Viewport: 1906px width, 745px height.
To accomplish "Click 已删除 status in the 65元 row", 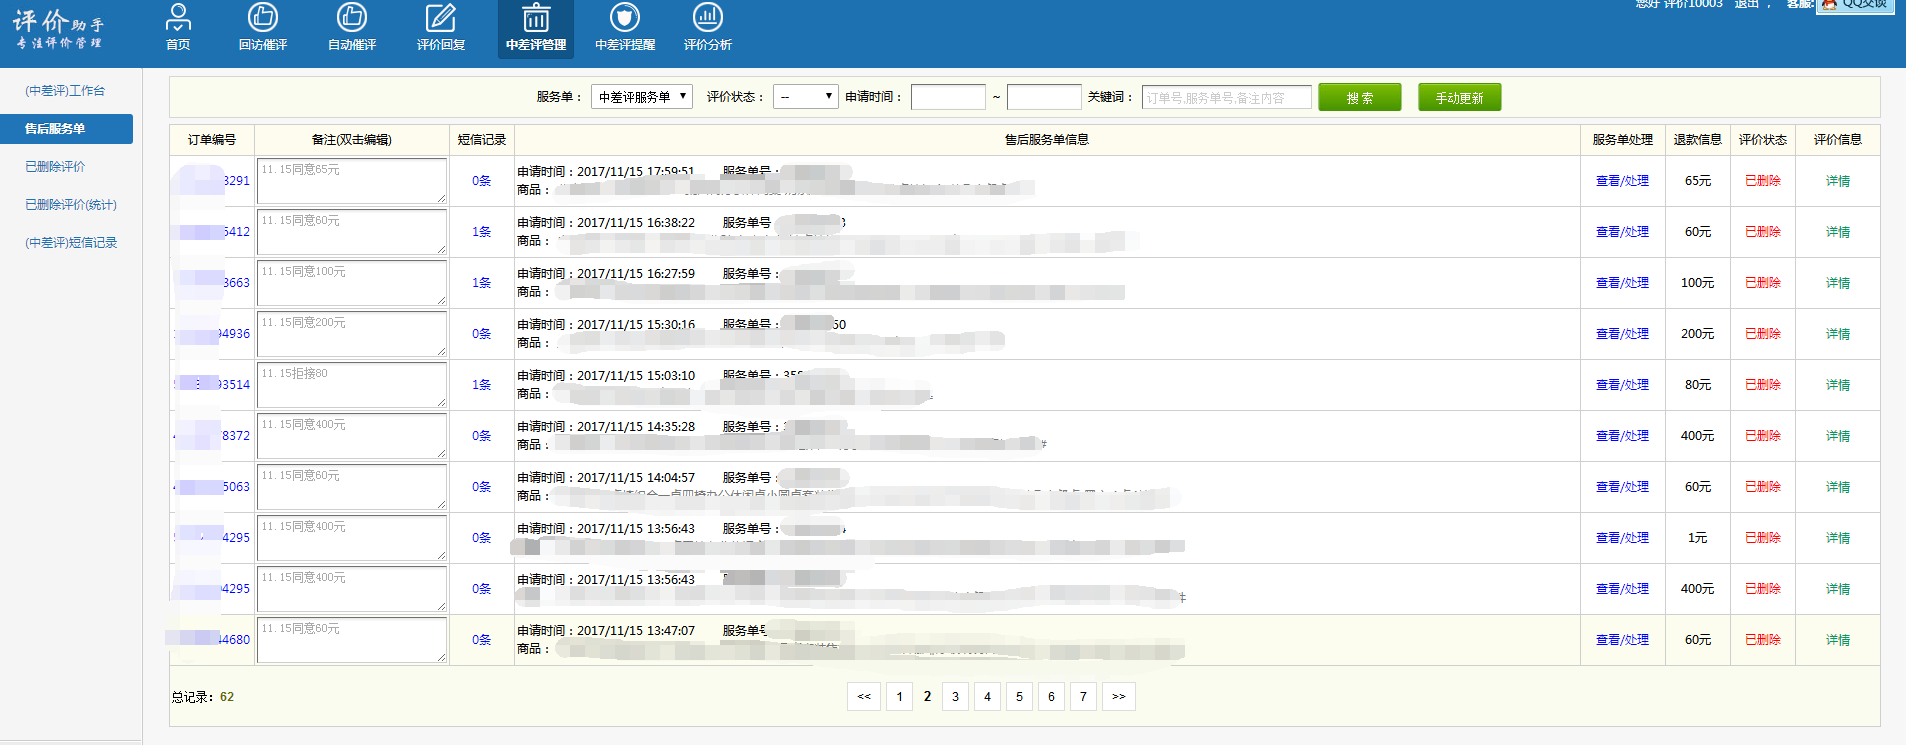I will click(1763, 181).
